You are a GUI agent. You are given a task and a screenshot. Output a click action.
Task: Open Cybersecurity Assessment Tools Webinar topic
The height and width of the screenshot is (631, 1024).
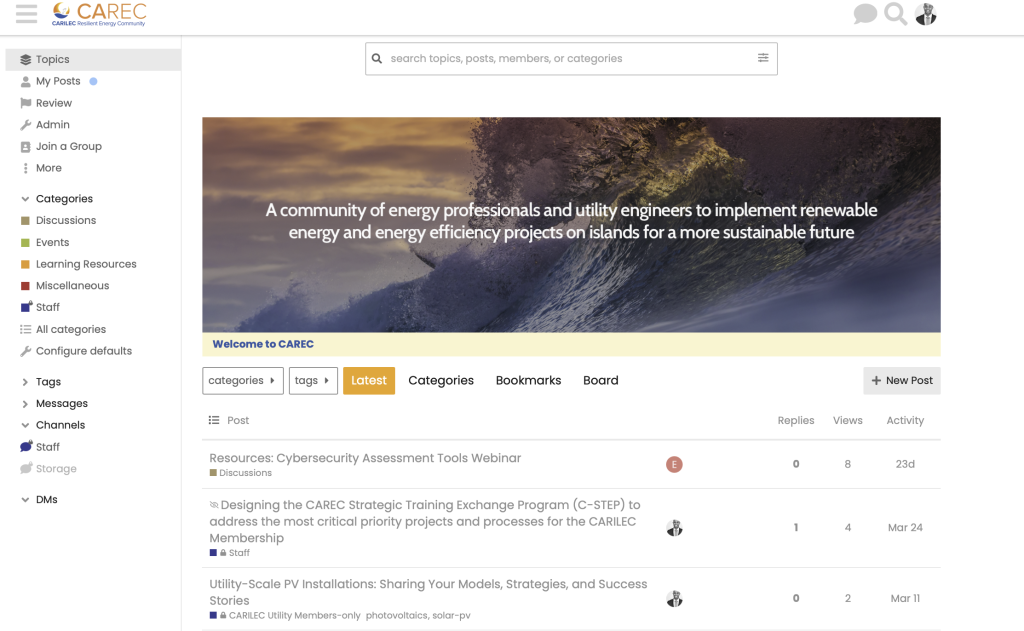365,458
